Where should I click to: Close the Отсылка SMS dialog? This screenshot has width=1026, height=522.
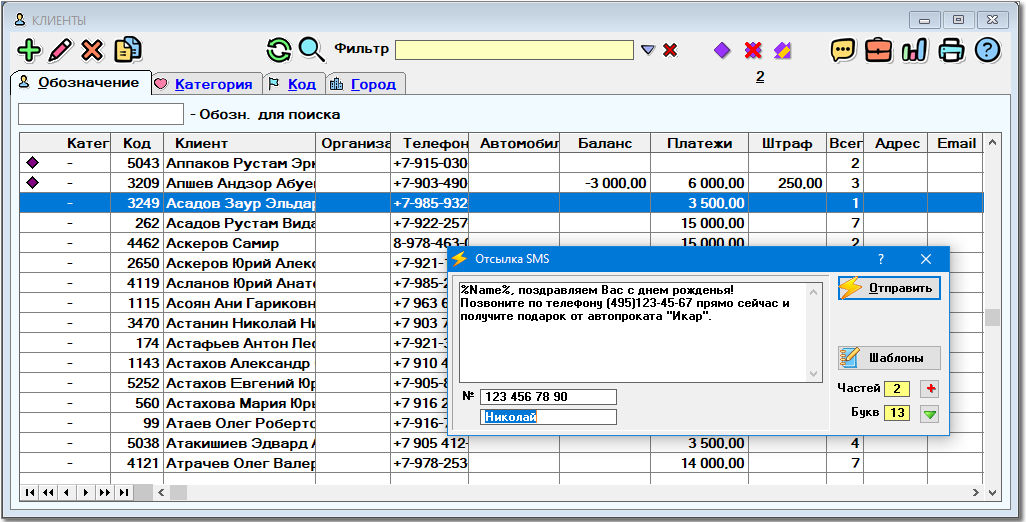click(x=925, y=259)
